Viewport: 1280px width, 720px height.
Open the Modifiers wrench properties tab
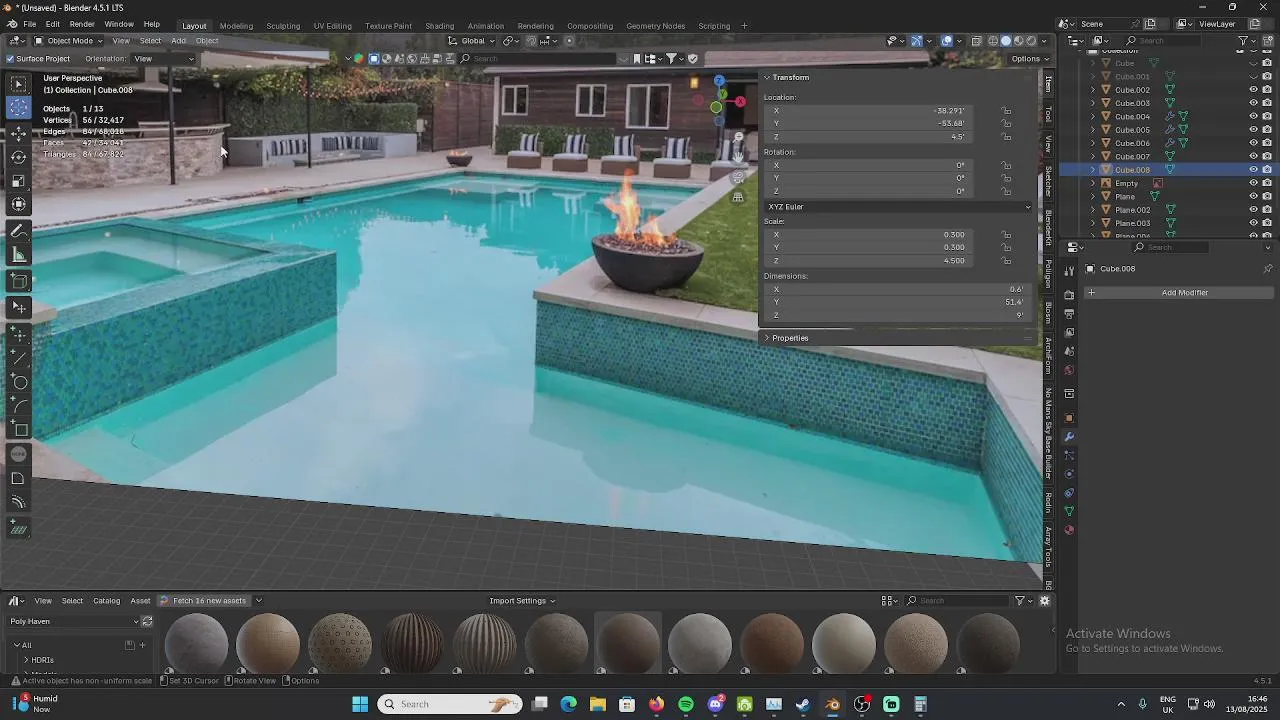1069,437
